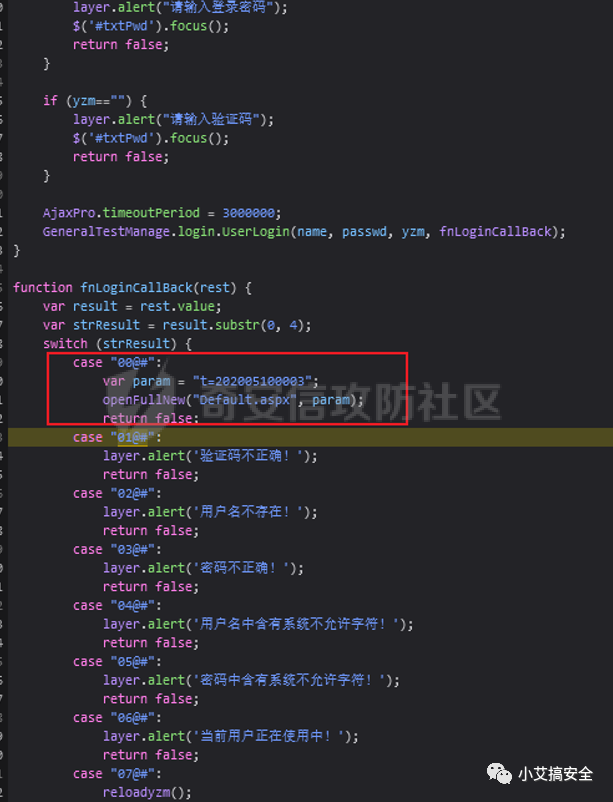
Task: Click the fnLoginCallBack function name in declaration
Action: point(136,287)
